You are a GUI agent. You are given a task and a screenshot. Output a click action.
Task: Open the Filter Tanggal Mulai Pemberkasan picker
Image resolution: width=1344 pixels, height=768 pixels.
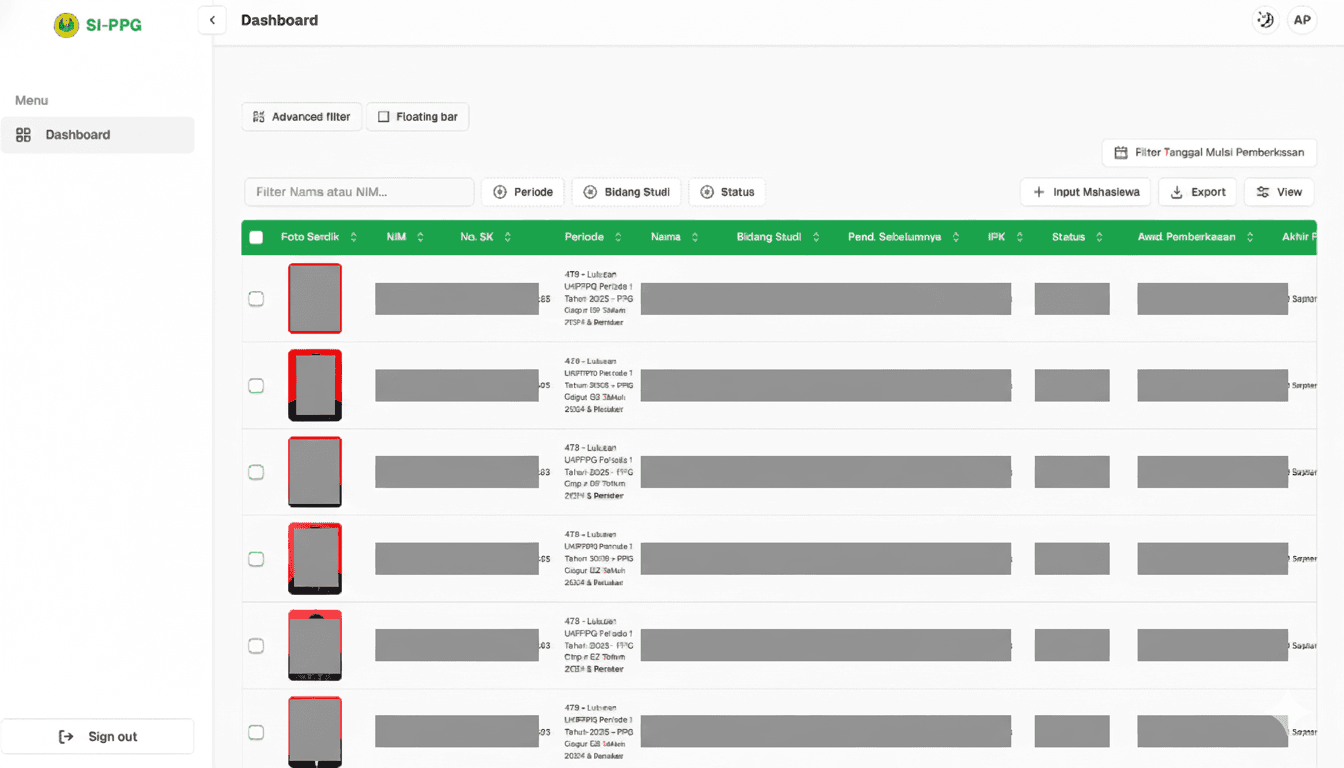(1209, 153)
